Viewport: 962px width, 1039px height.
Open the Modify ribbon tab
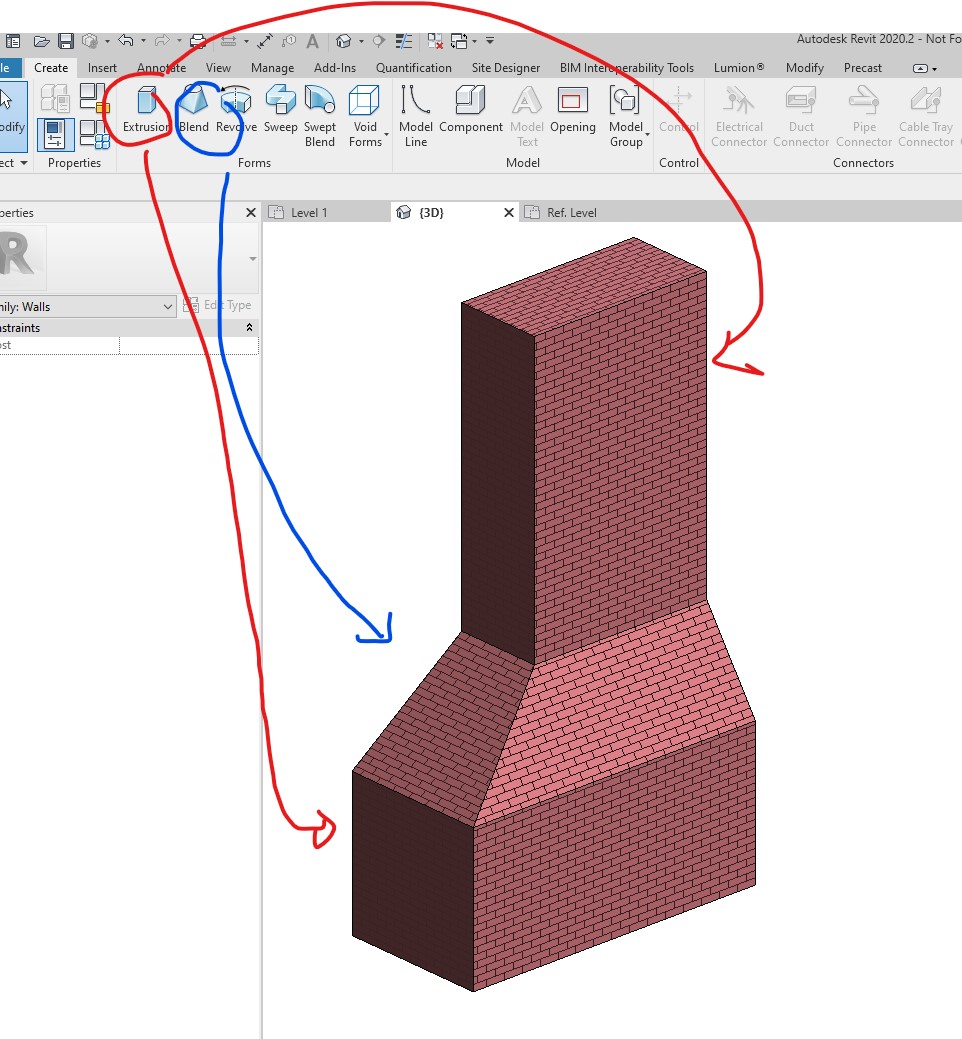(804, 68)
